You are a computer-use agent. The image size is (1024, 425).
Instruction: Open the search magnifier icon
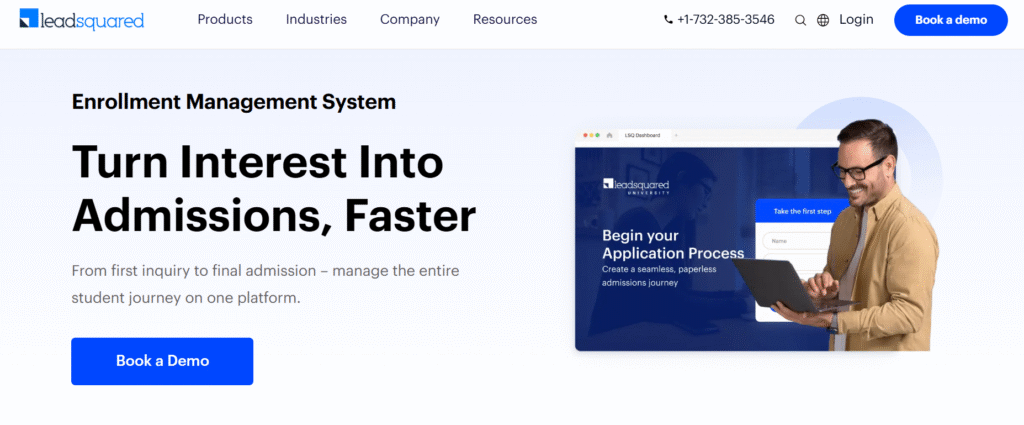point(800,20)
